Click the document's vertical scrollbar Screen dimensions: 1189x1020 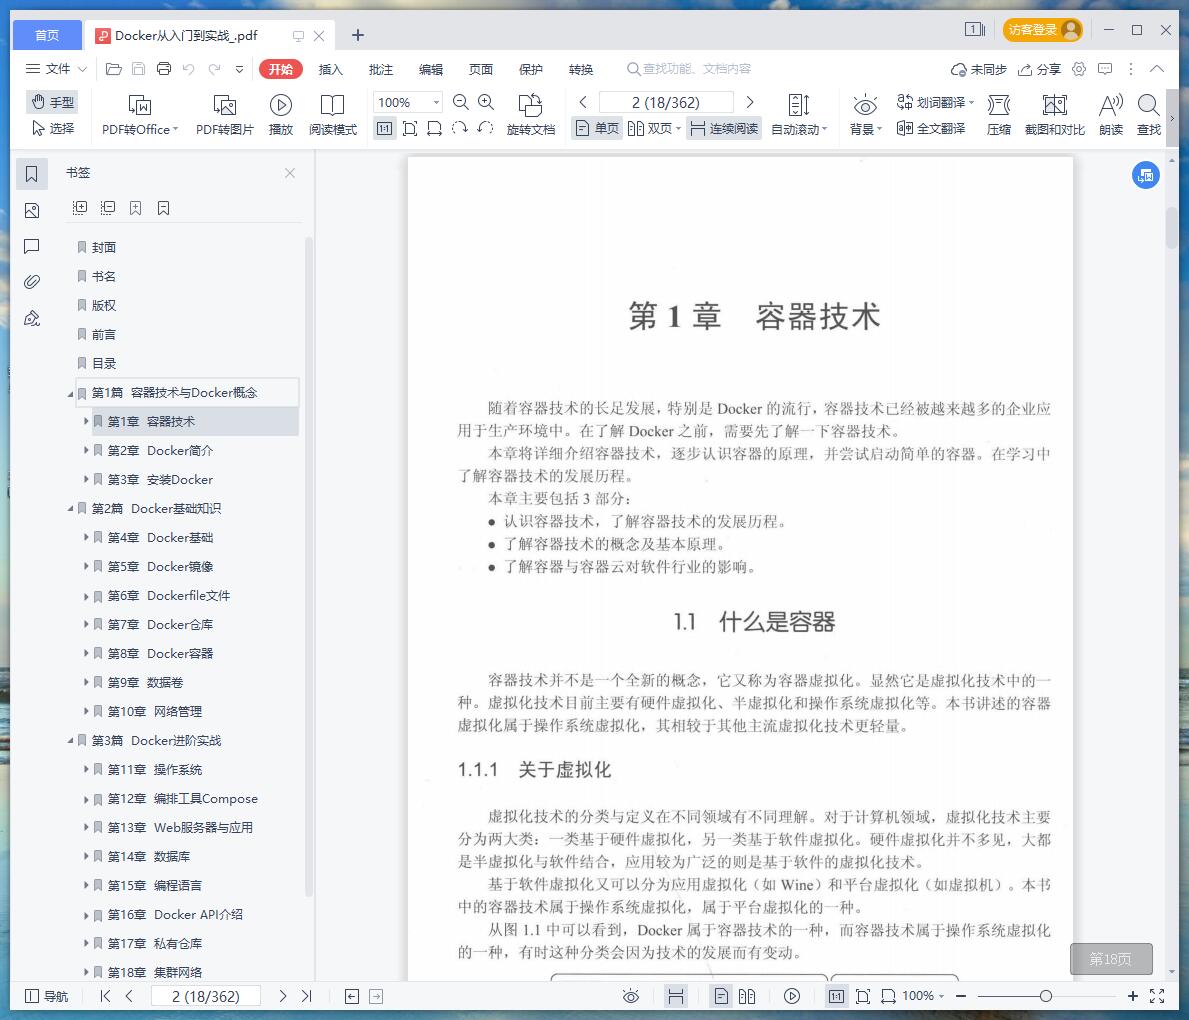[1172, 228]
